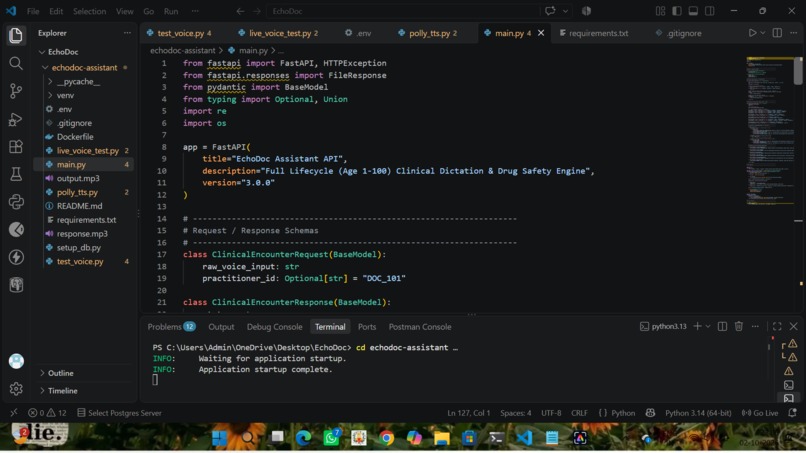
Task: Click the editor vertical scrollbar thumb
Action: [798, 70]
